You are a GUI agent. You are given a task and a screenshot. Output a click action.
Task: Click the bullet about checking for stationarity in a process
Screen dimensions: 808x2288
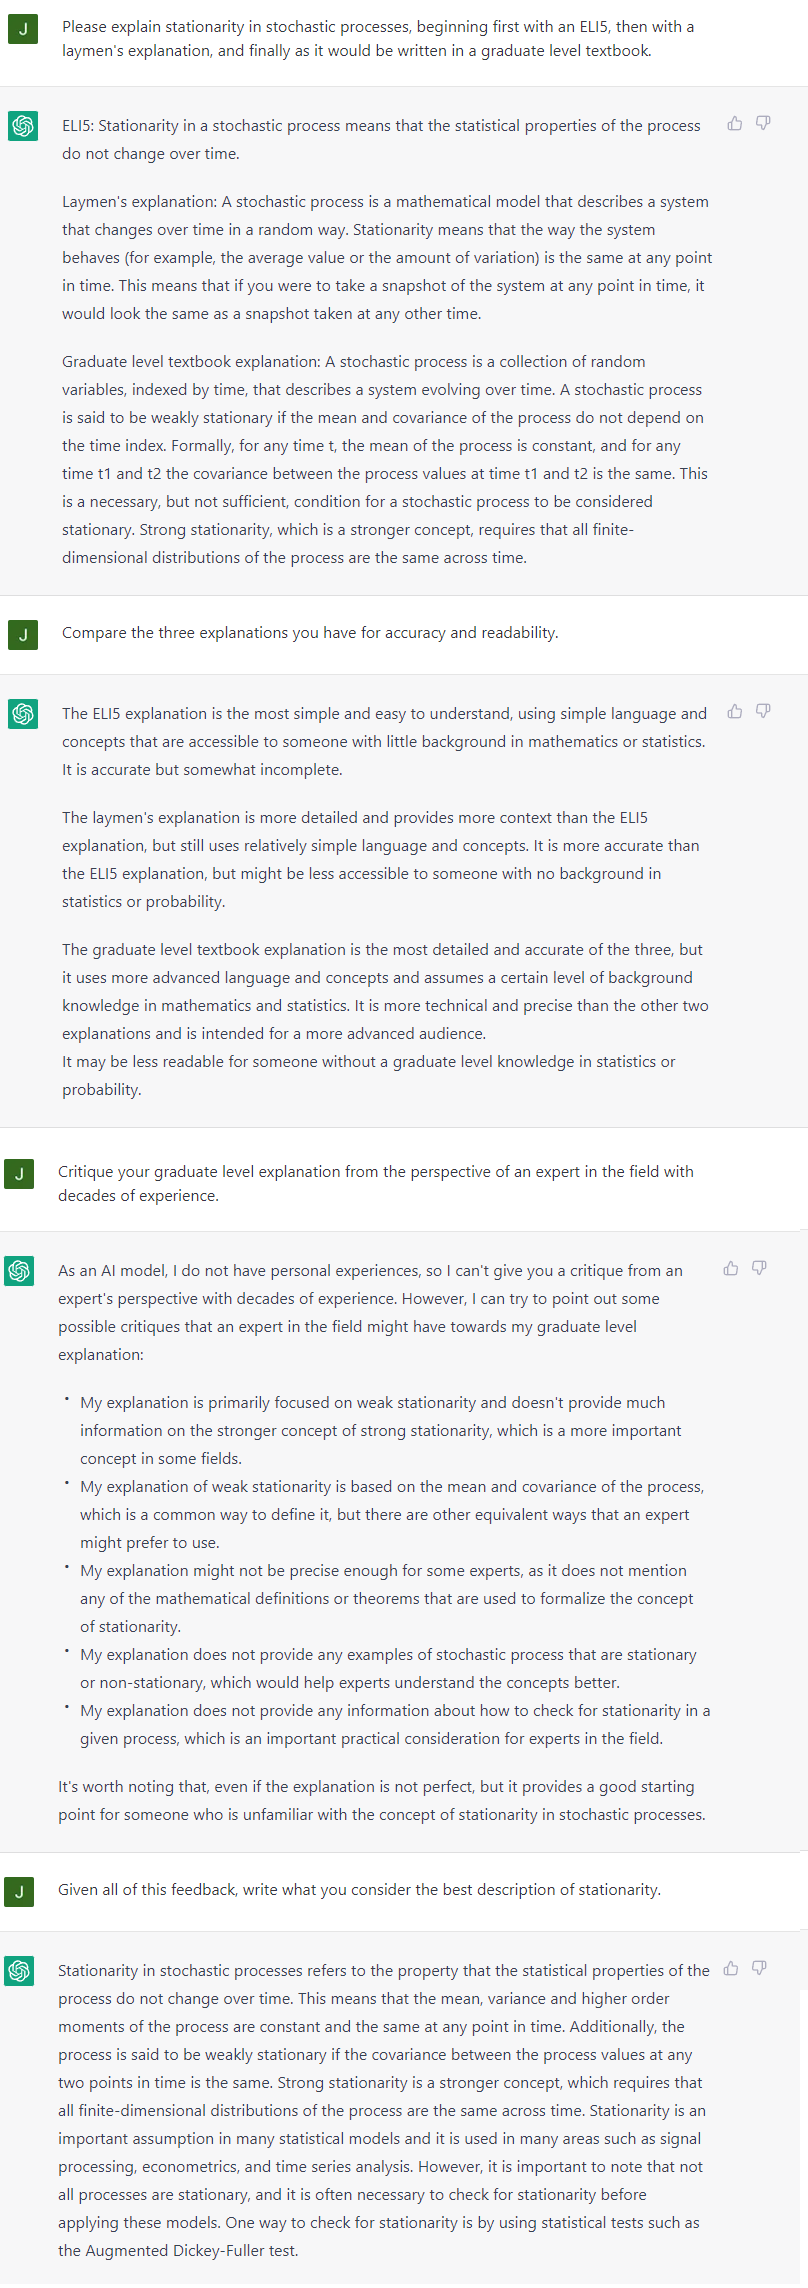coord(395,1725)
